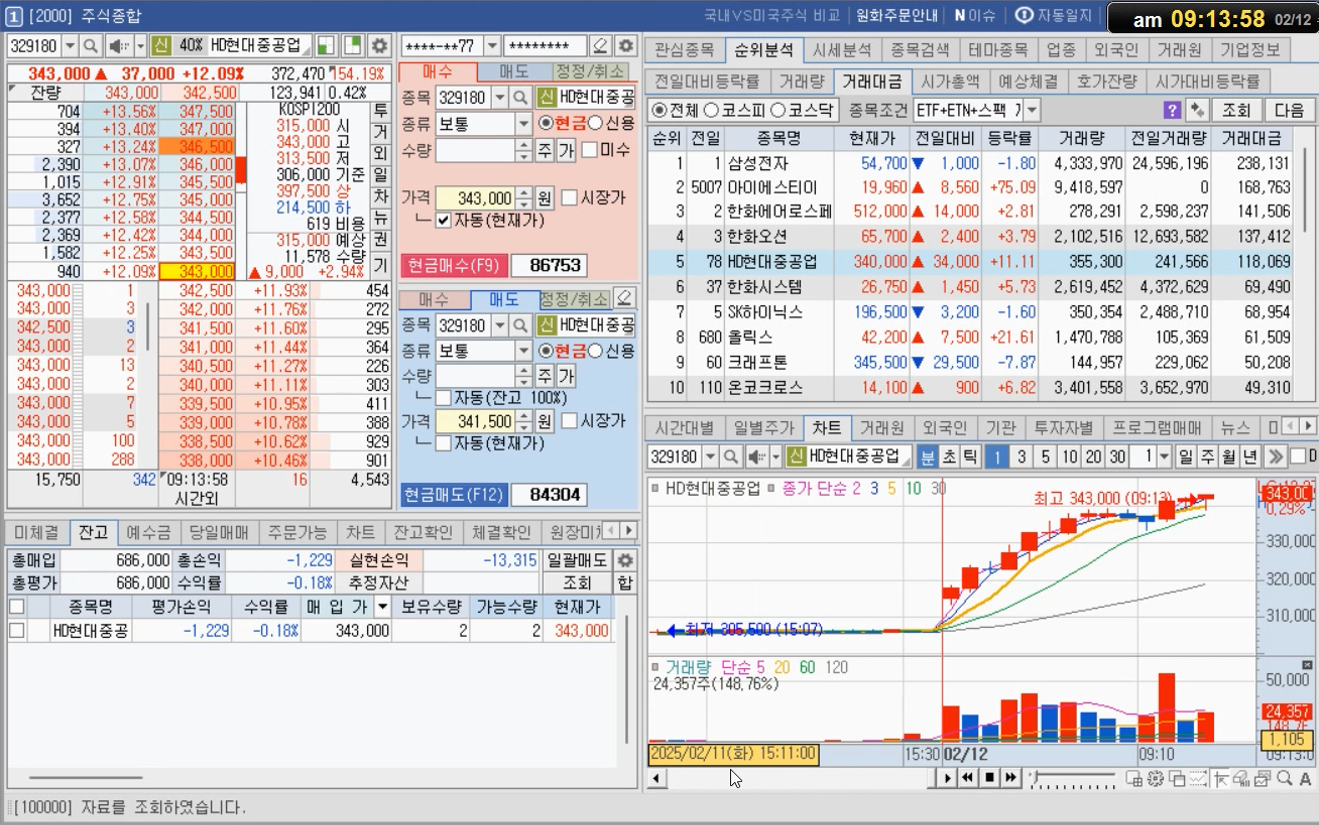Viewport: 1319px width, 825px height.
Task: Click the second green layout icon before the gear
Action: (352, 46)
